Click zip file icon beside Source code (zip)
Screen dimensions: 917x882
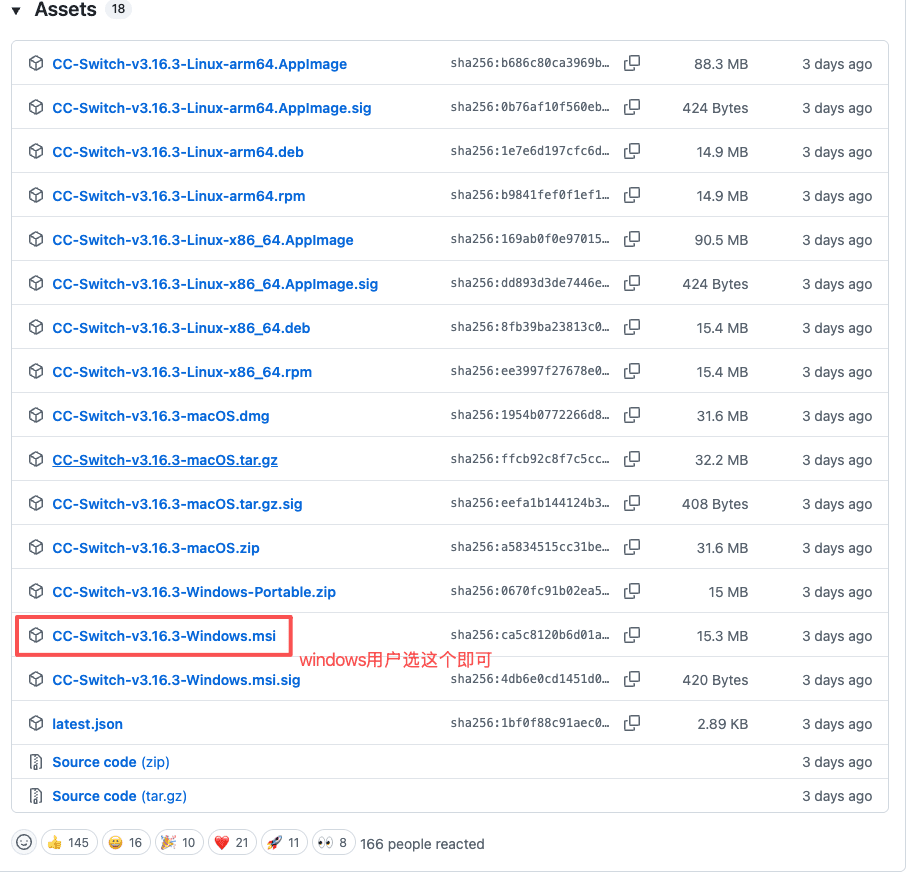coord(36,763)
